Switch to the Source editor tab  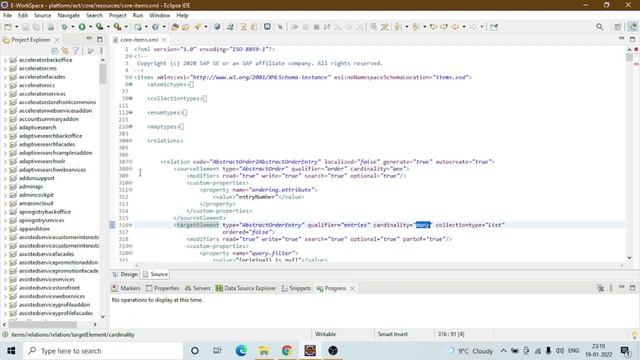155,274
